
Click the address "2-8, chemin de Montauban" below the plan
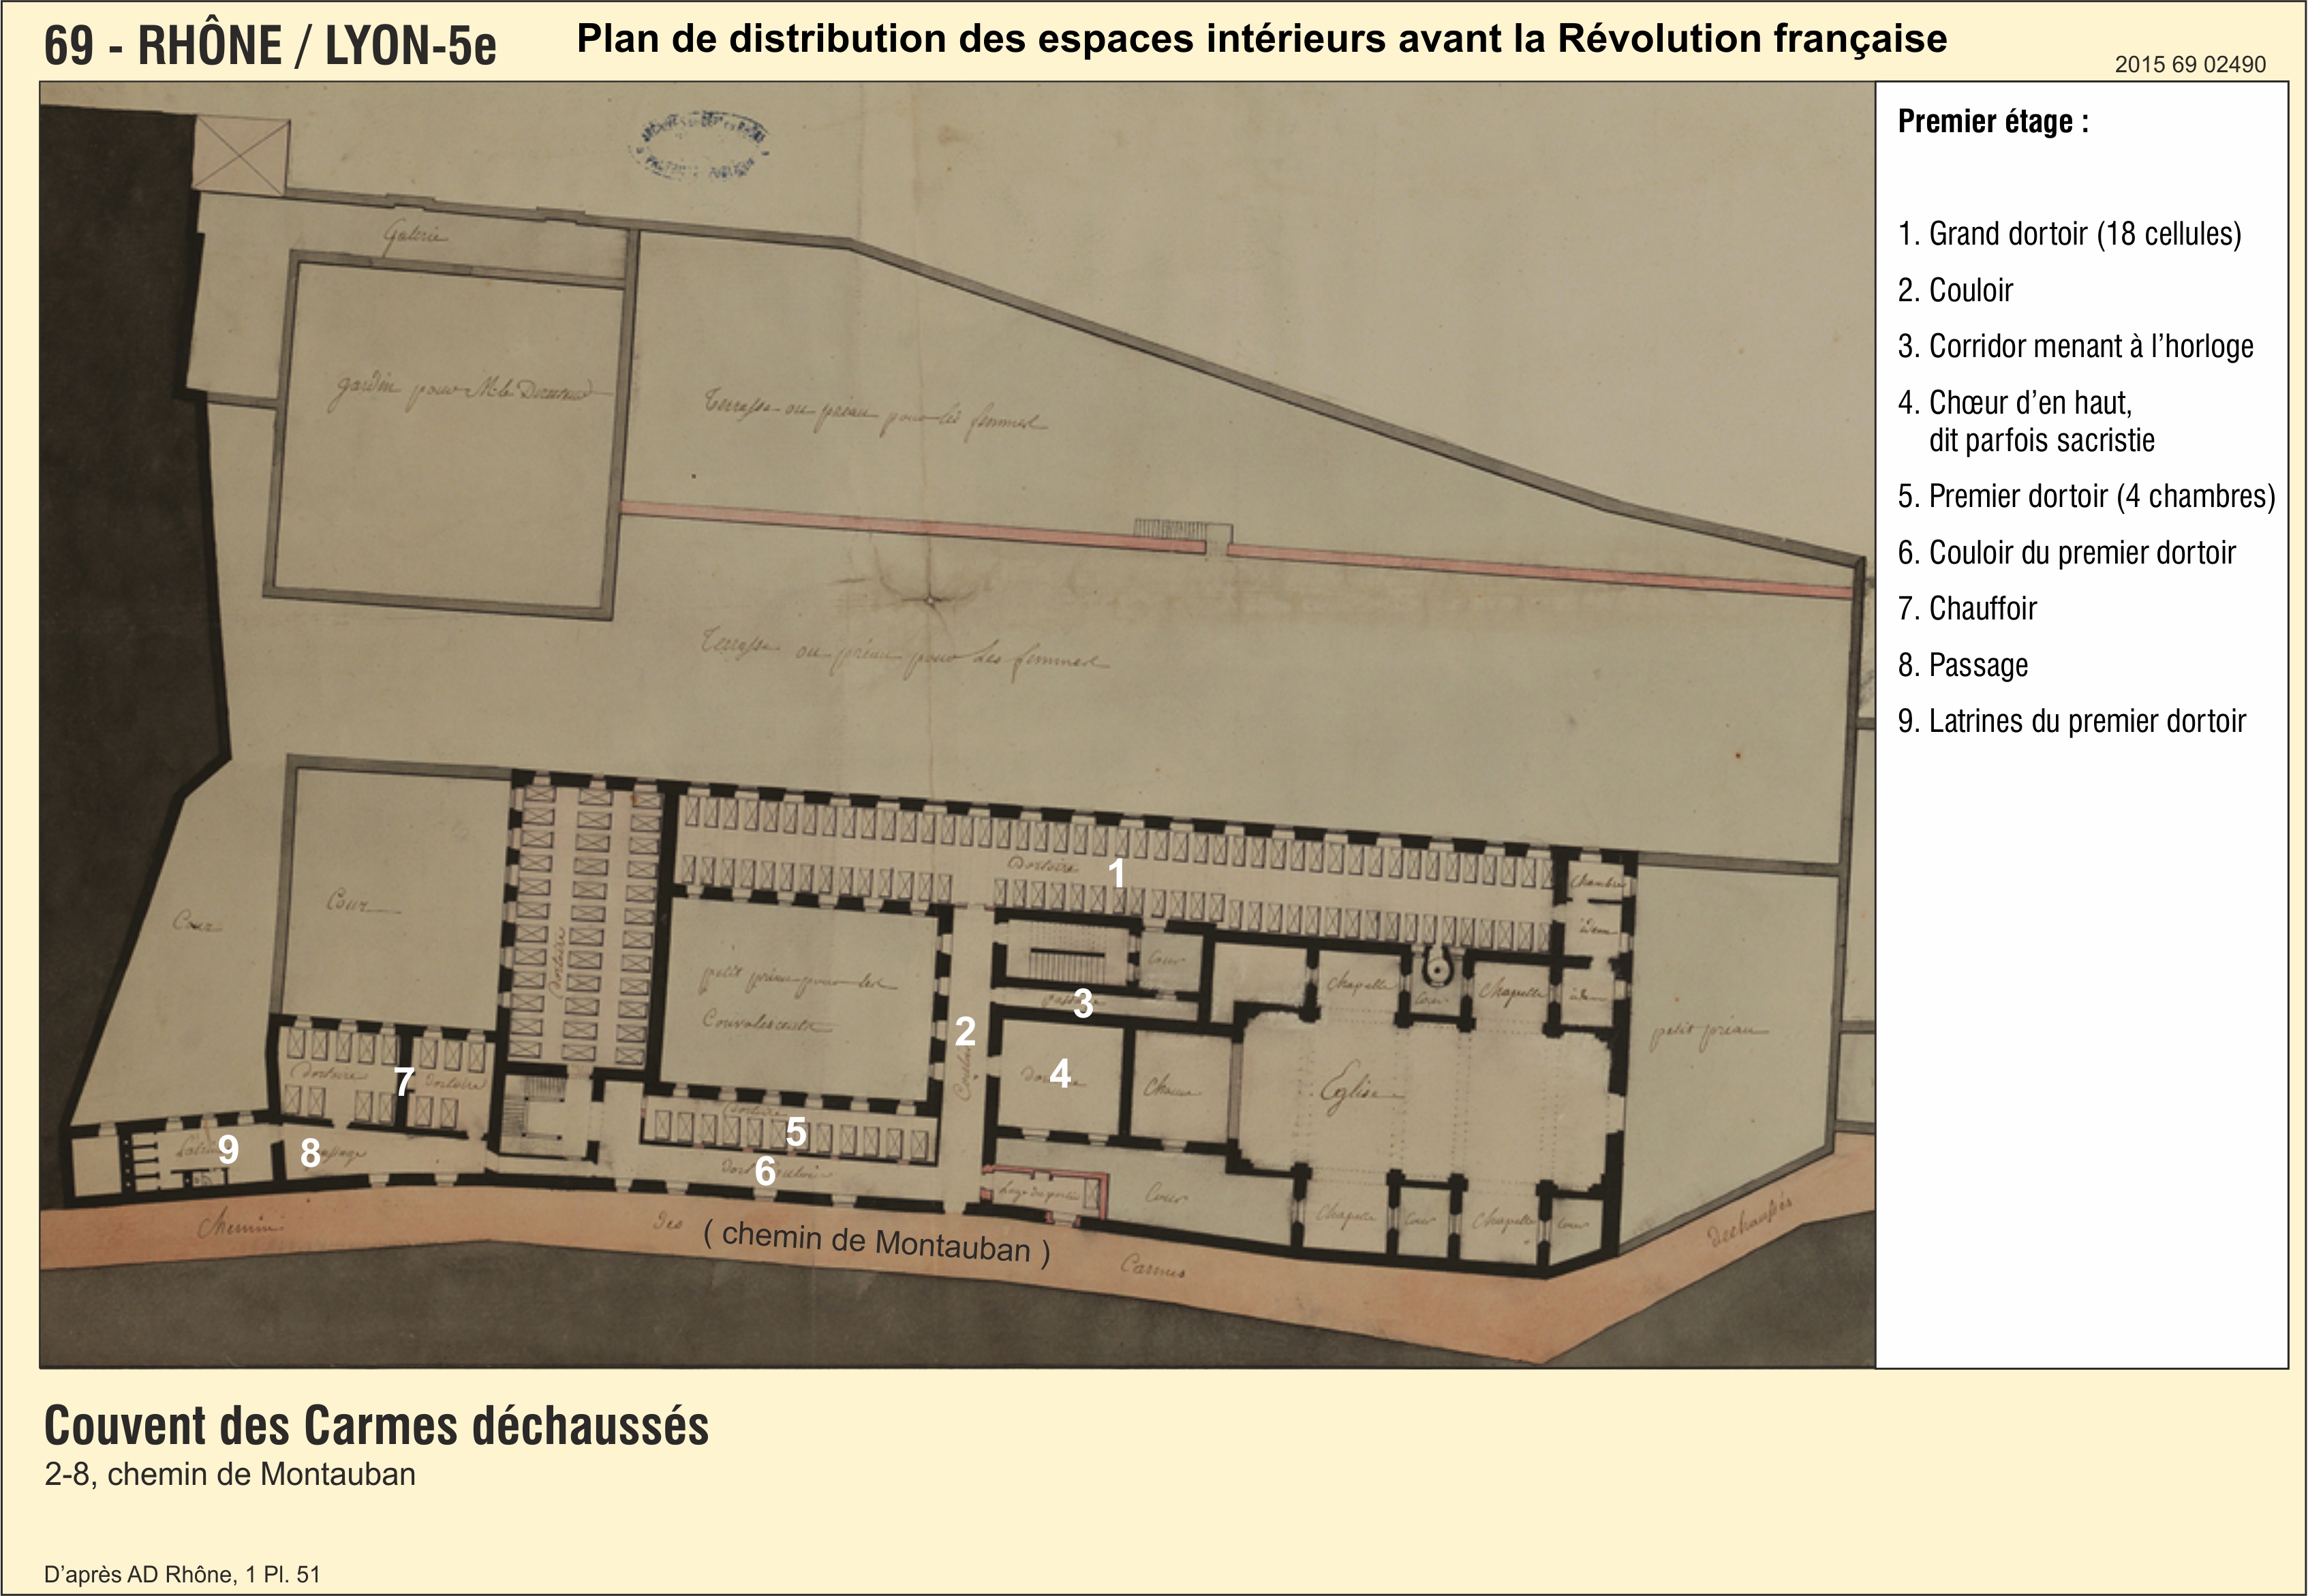tap(230, 1475)
